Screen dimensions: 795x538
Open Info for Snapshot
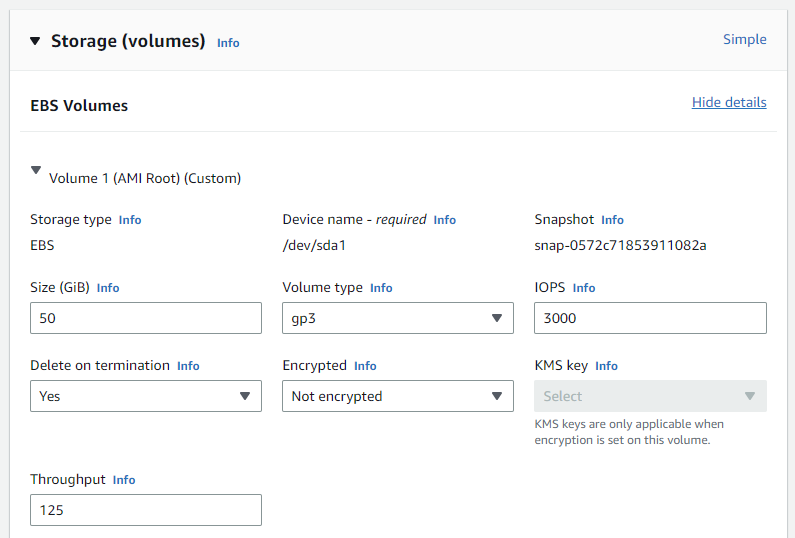tap(612, 220)
